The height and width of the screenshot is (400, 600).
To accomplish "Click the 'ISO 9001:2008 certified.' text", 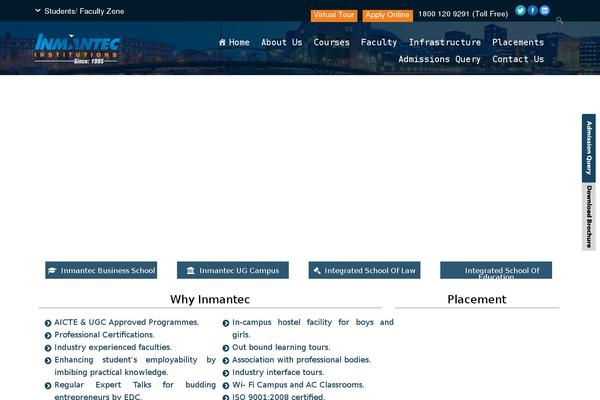I will [279, 397].
